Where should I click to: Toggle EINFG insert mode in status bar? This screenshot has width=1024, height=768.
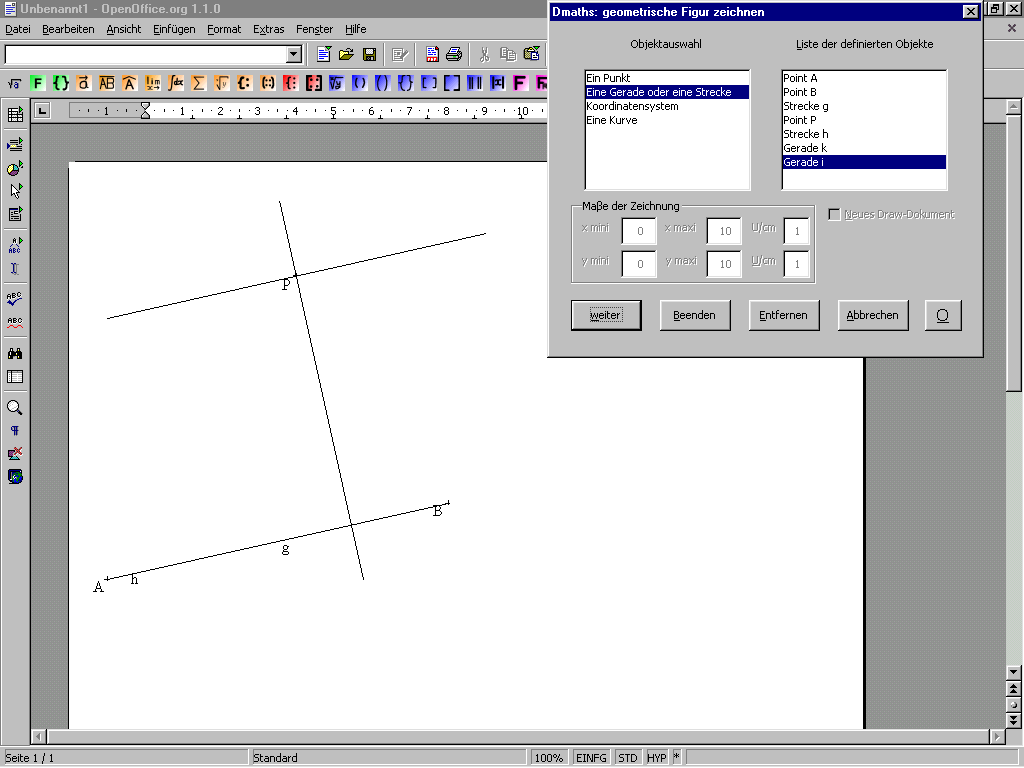(x=591, y=758)
